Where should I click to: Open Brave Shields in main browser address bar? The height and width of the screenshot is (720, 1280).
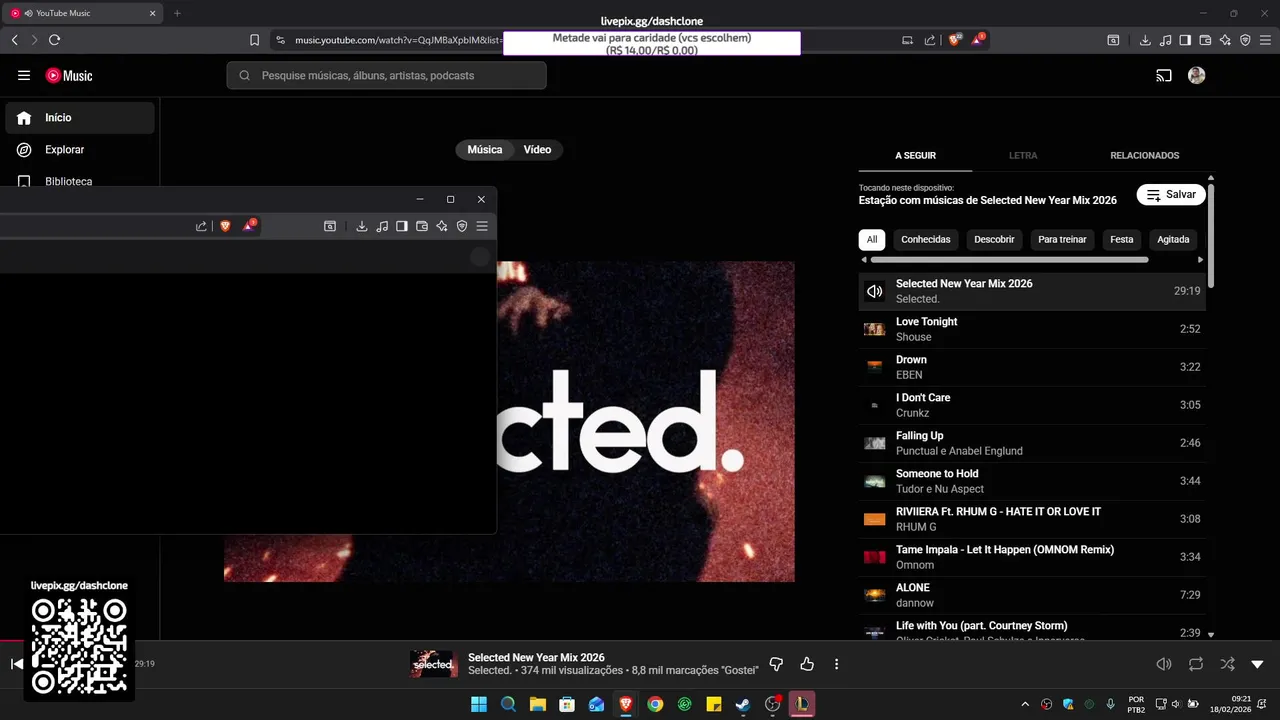[x=956, y=40]
